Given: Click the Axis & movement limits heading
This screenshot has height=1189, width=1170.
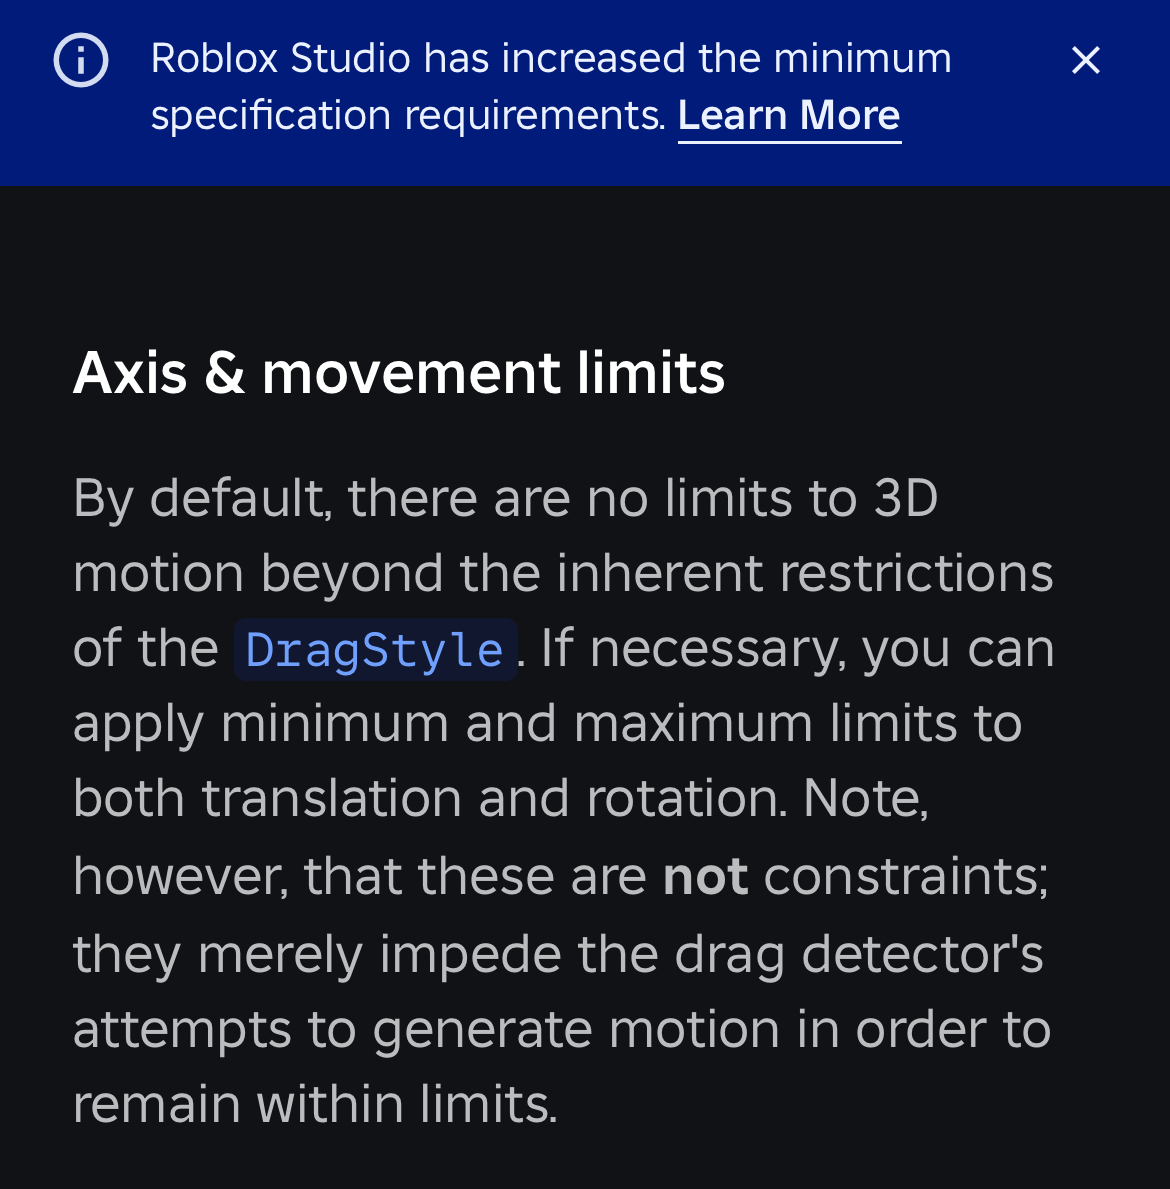Looking at the screenshot, I should pyautogui.click(x=399, y=373).
